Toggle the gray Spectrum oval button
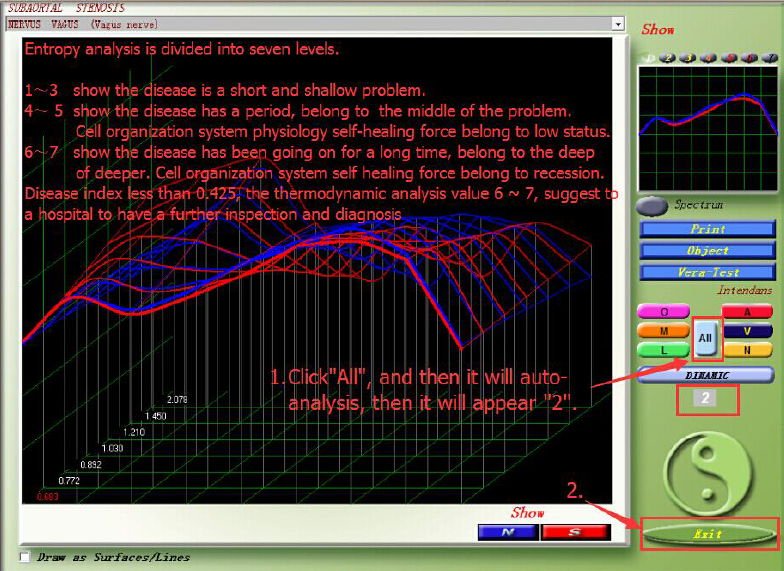Viewport: 784px width, 571px height. coord(652,206)
